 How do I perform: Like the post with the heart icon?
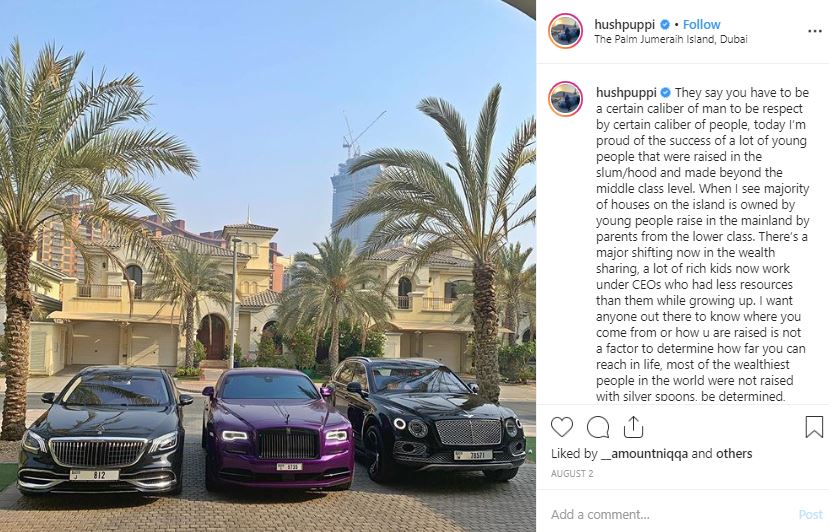[x=561, y=427]
